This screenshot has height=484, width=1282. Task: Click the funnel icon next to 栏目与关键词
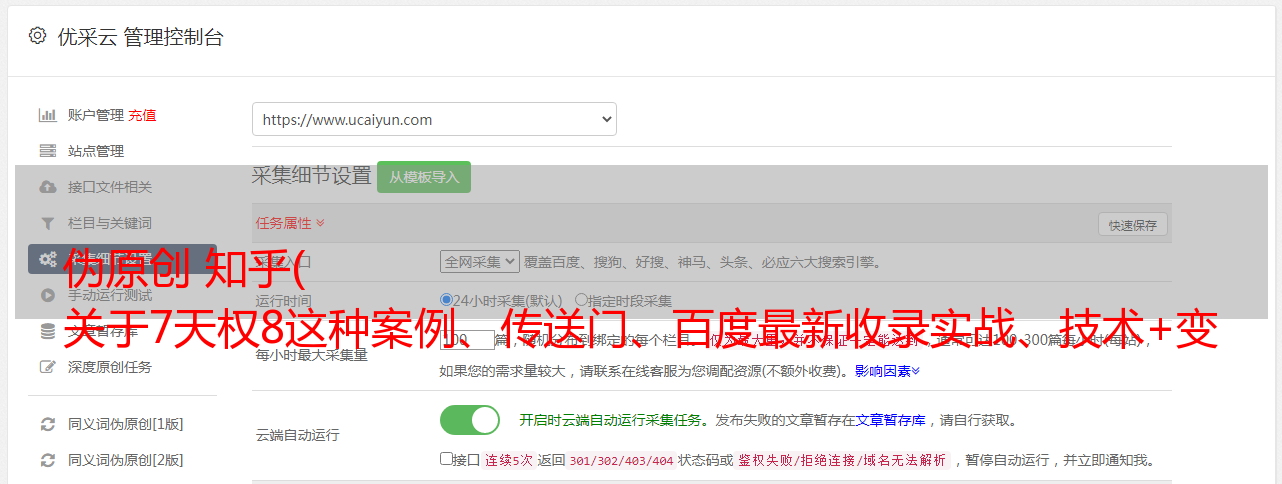[47, 223]
